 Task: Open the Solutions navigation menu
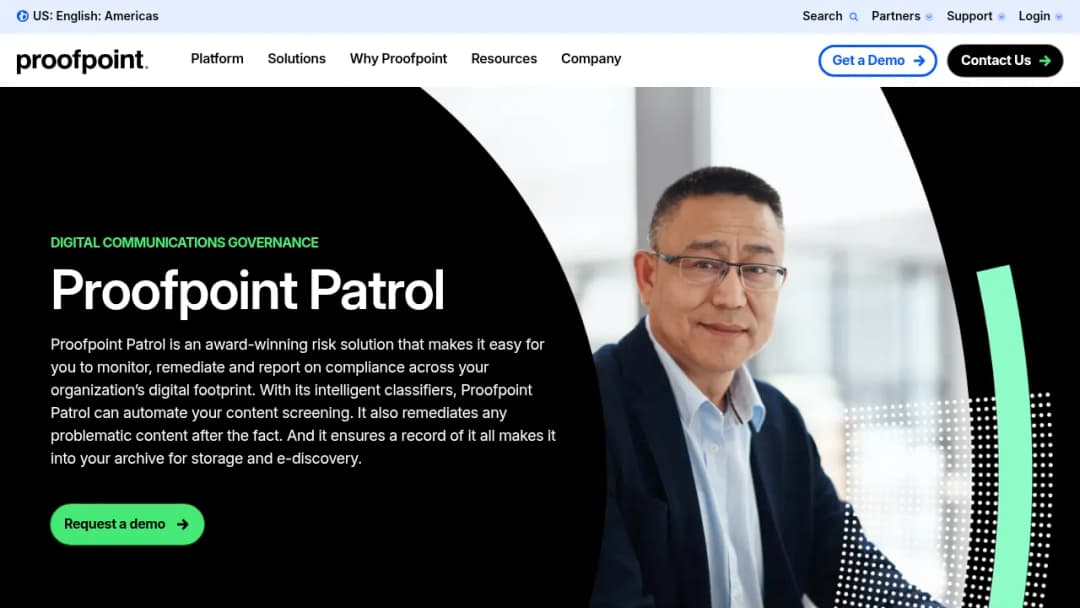(x=296, y=59)
